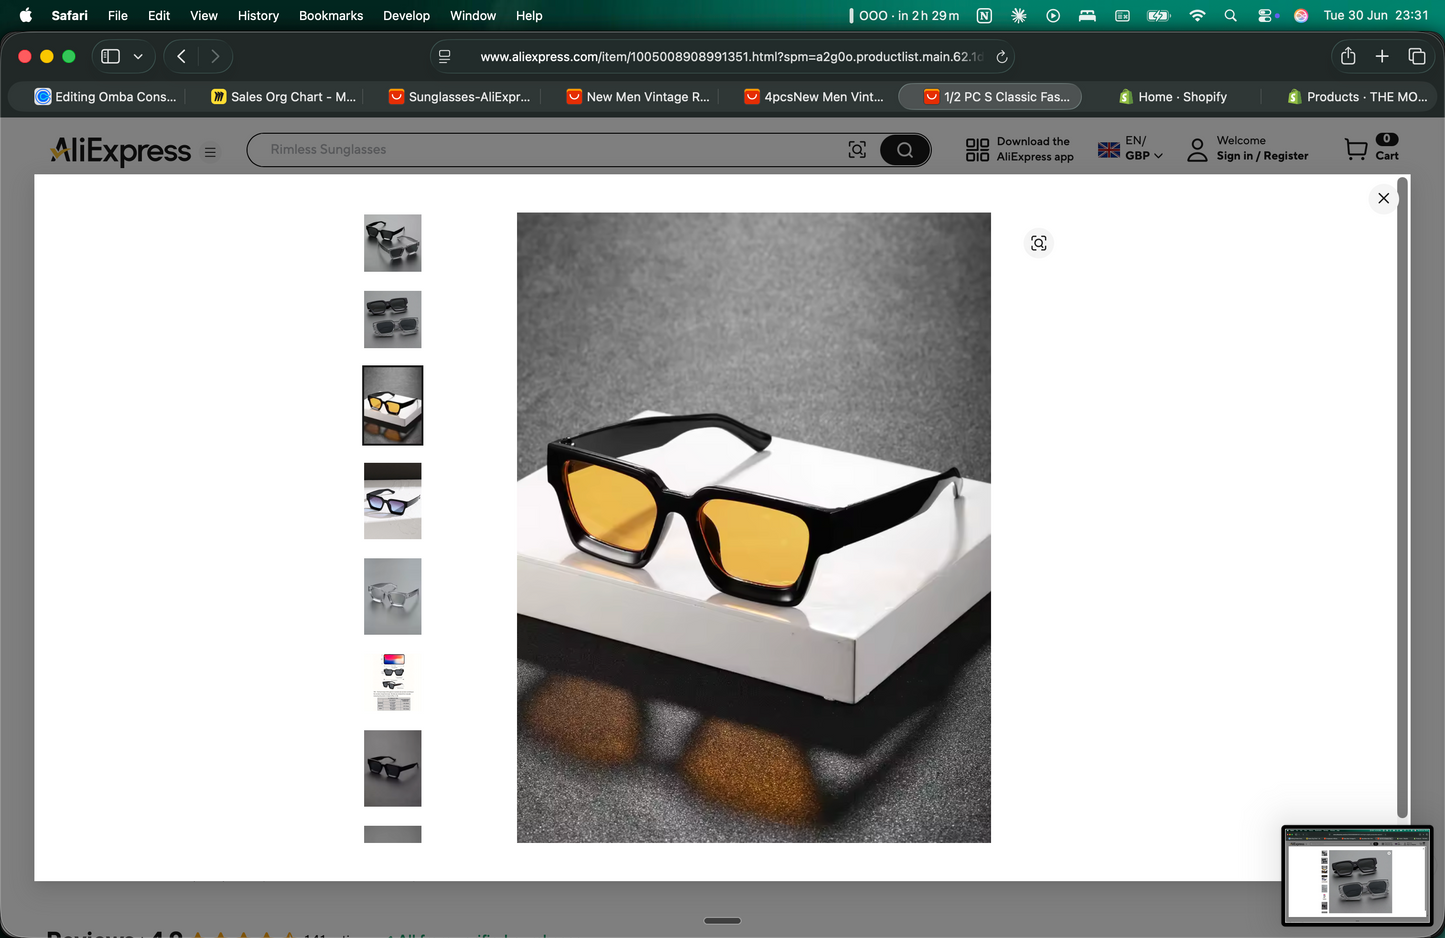Click the date and time Tue 30 Jun
The width and height of the screenshot is (1445, 938).
tap(1376, 15)
